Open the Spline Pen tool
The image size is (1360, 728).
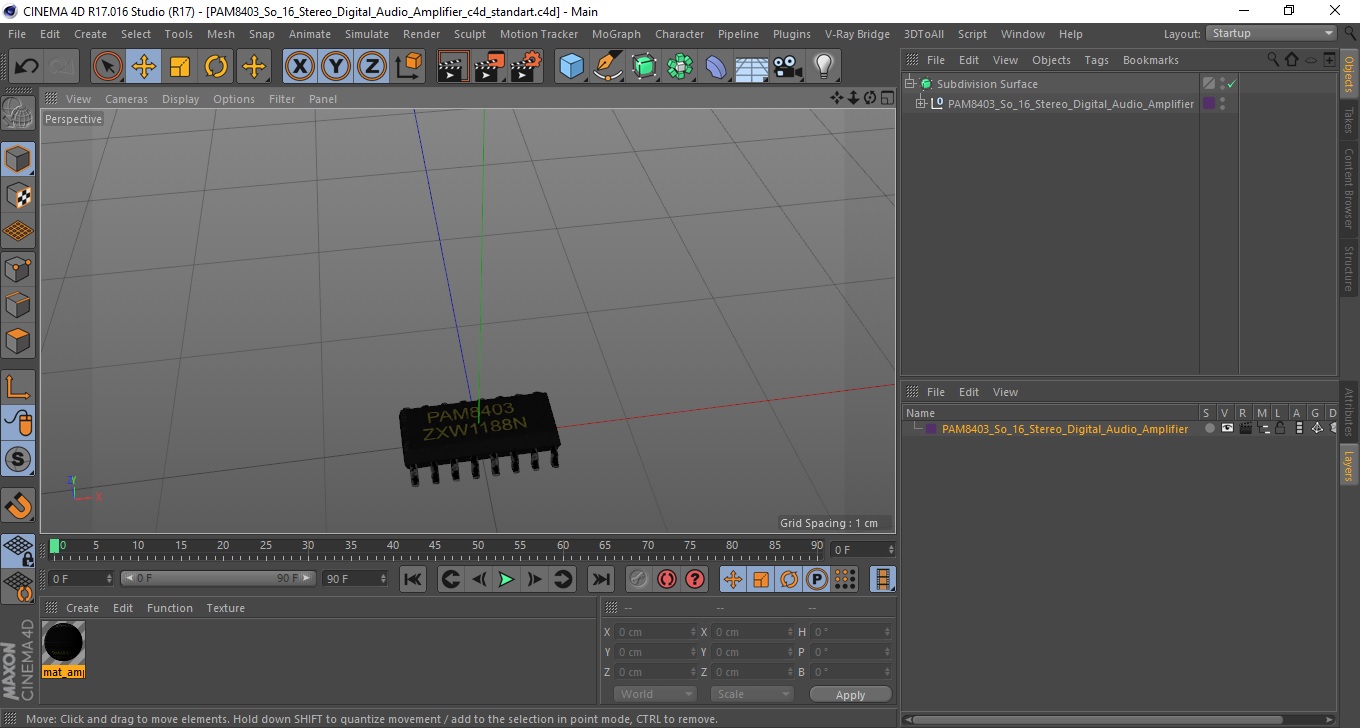tap(608, 67)
